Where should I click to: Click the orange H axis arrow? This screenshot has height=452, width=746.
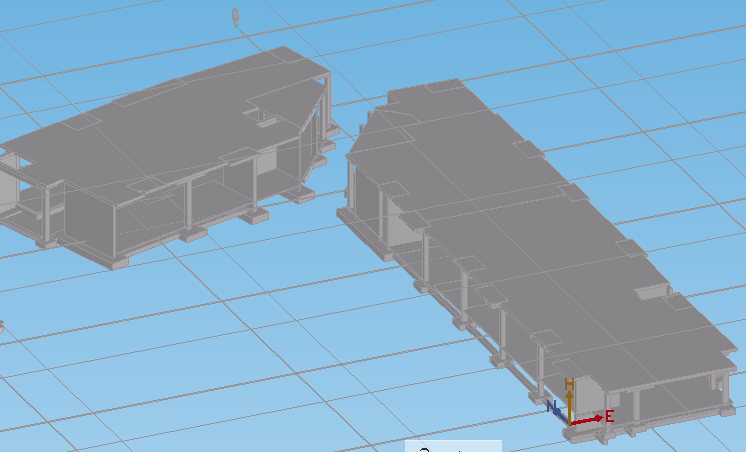pos(569,398)
